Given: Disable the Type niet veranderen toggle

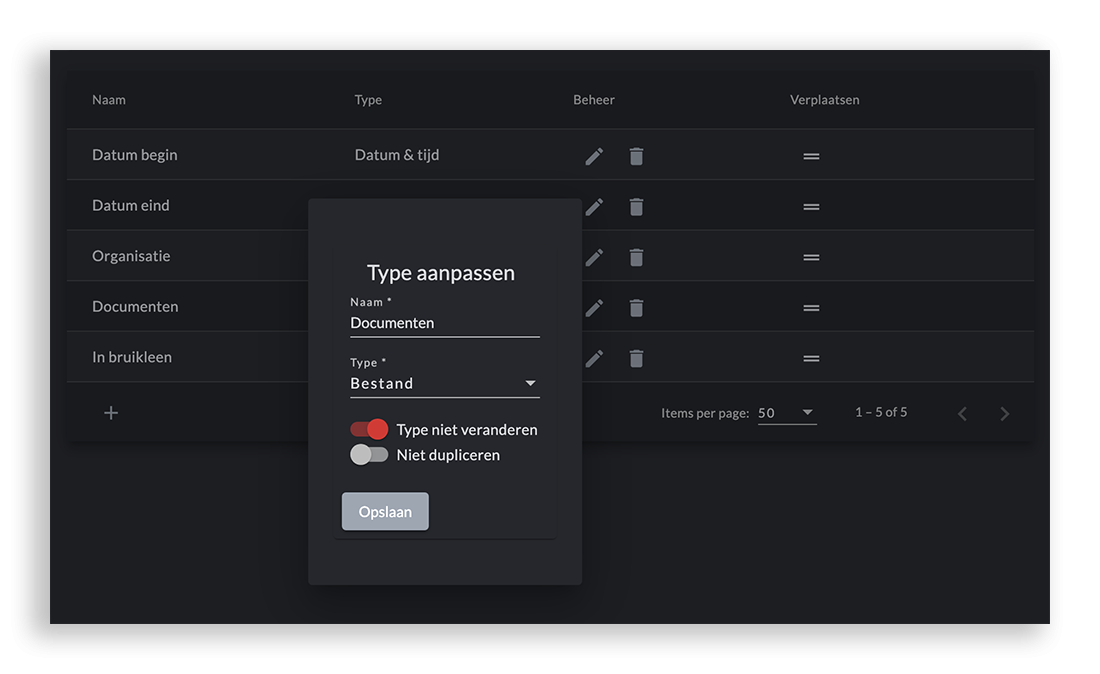Looking at the screenshot, I should point(369,428).
